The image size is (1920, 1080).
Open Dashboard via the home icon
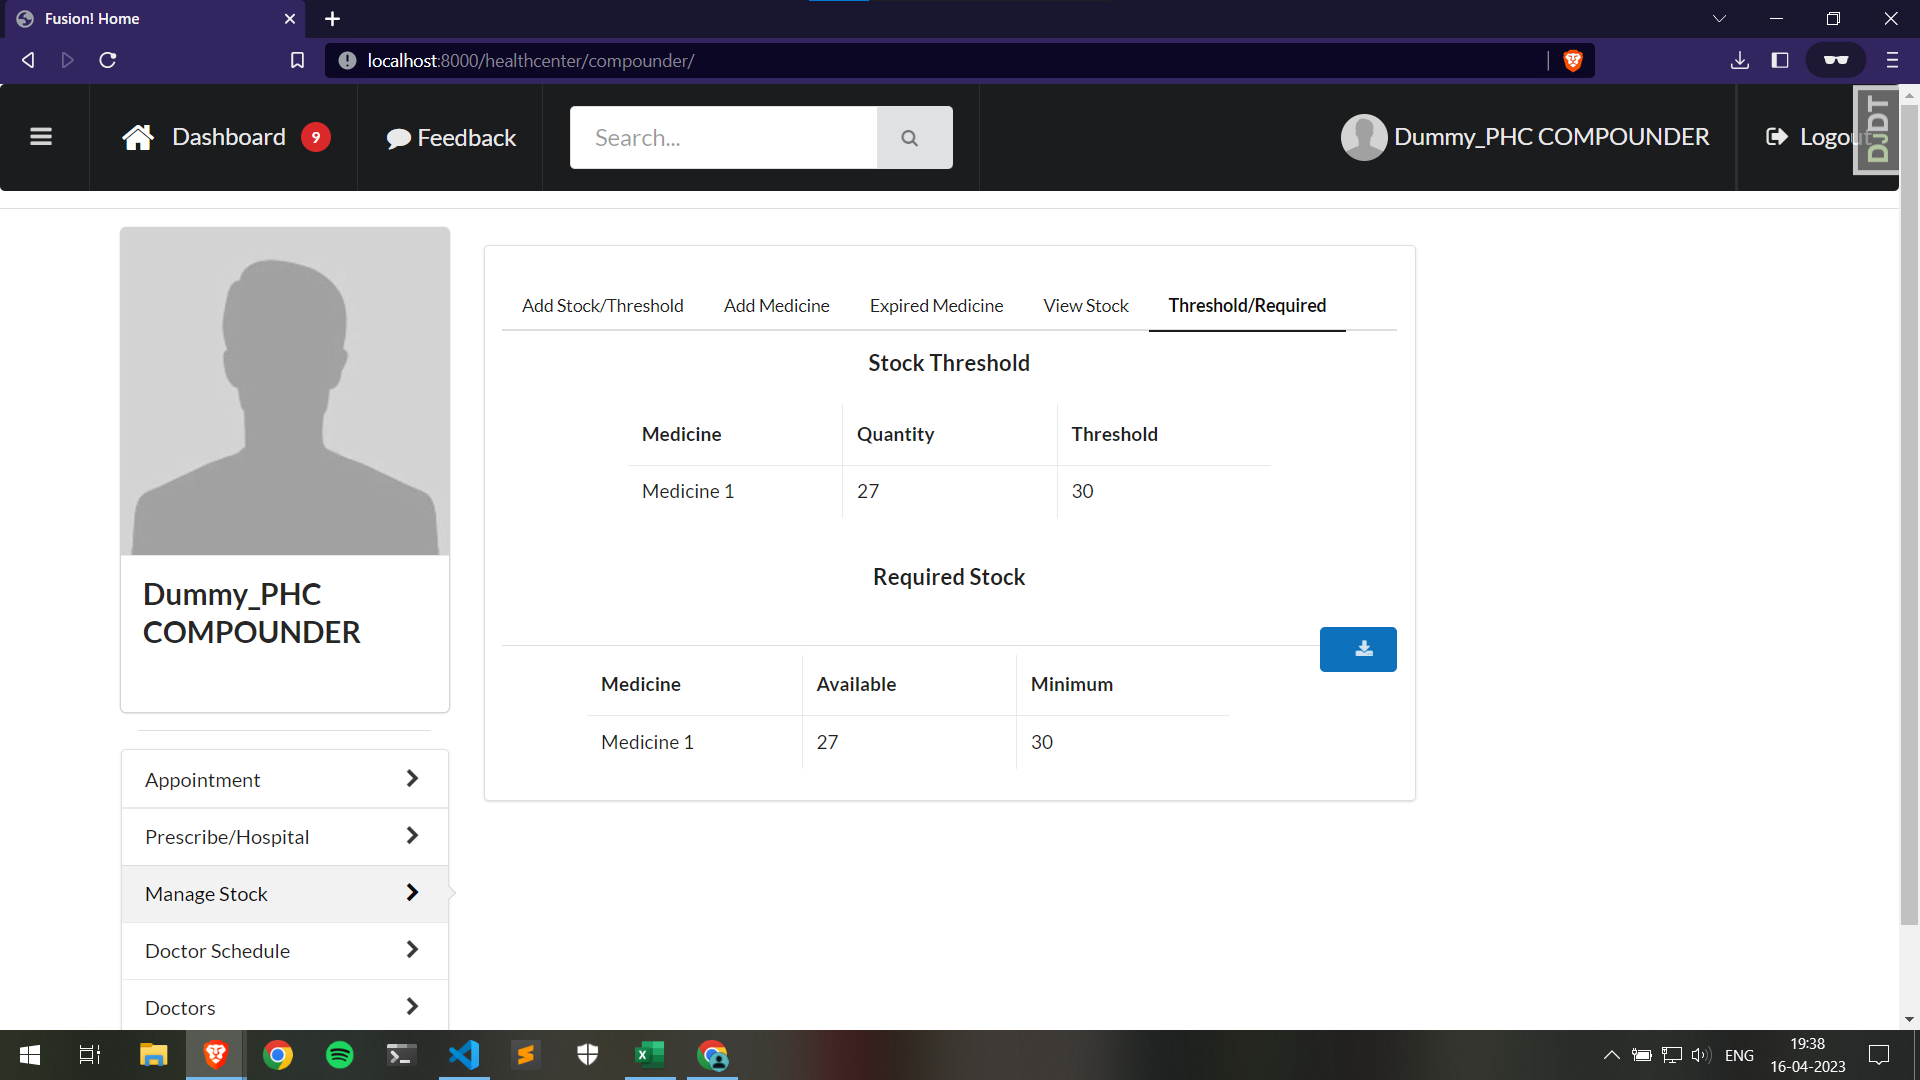click(138, 137)
